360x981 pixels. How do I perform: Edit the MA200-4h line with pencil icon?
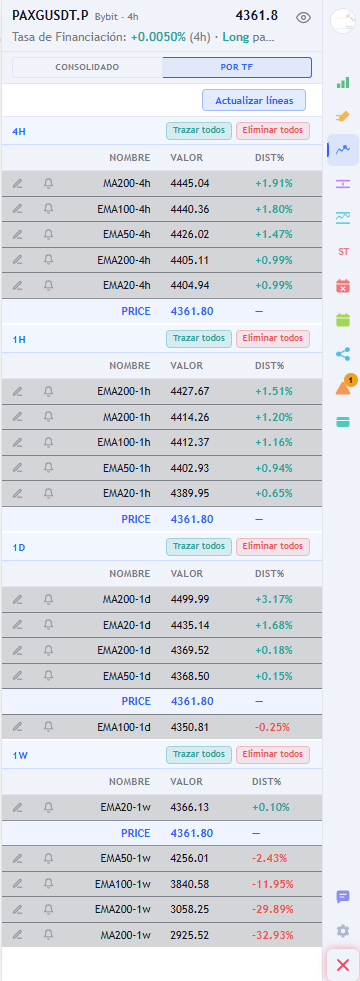pos(18,183)
